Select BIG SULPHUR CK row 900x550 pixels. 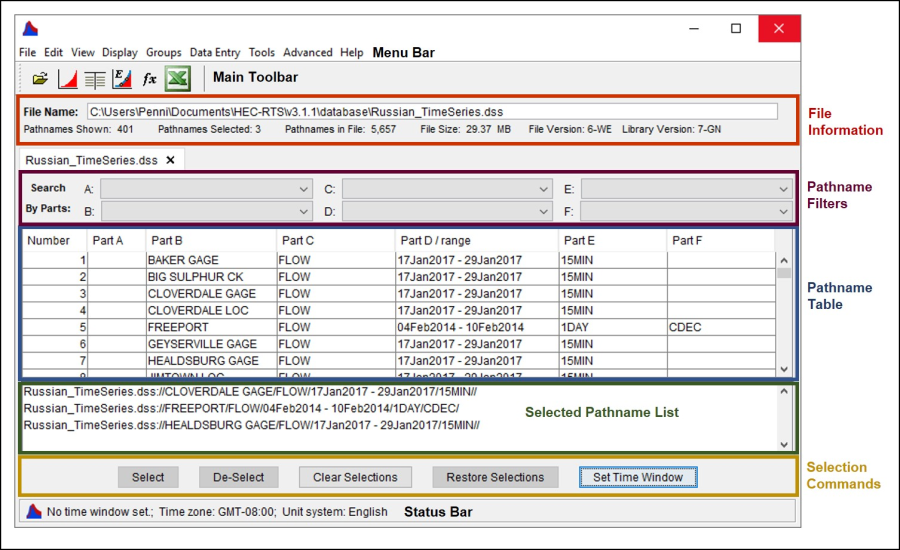(x=399, y=277)
